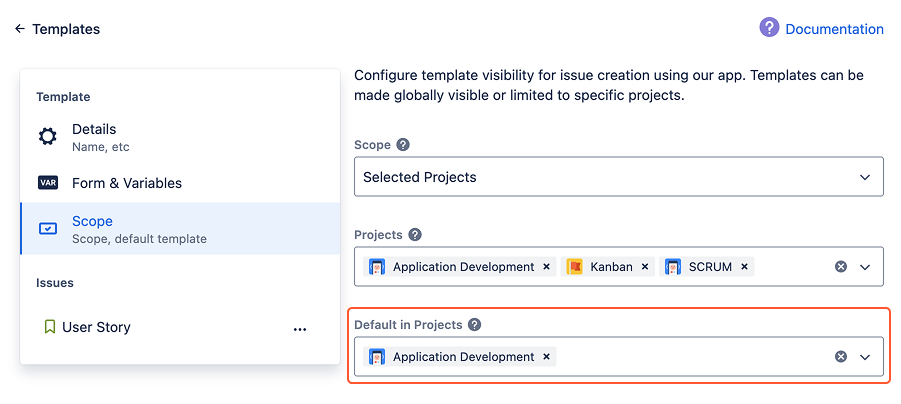901x404 pixels.
Task: Expand the Projects dropdown chevron
Action: coord(865,267)
